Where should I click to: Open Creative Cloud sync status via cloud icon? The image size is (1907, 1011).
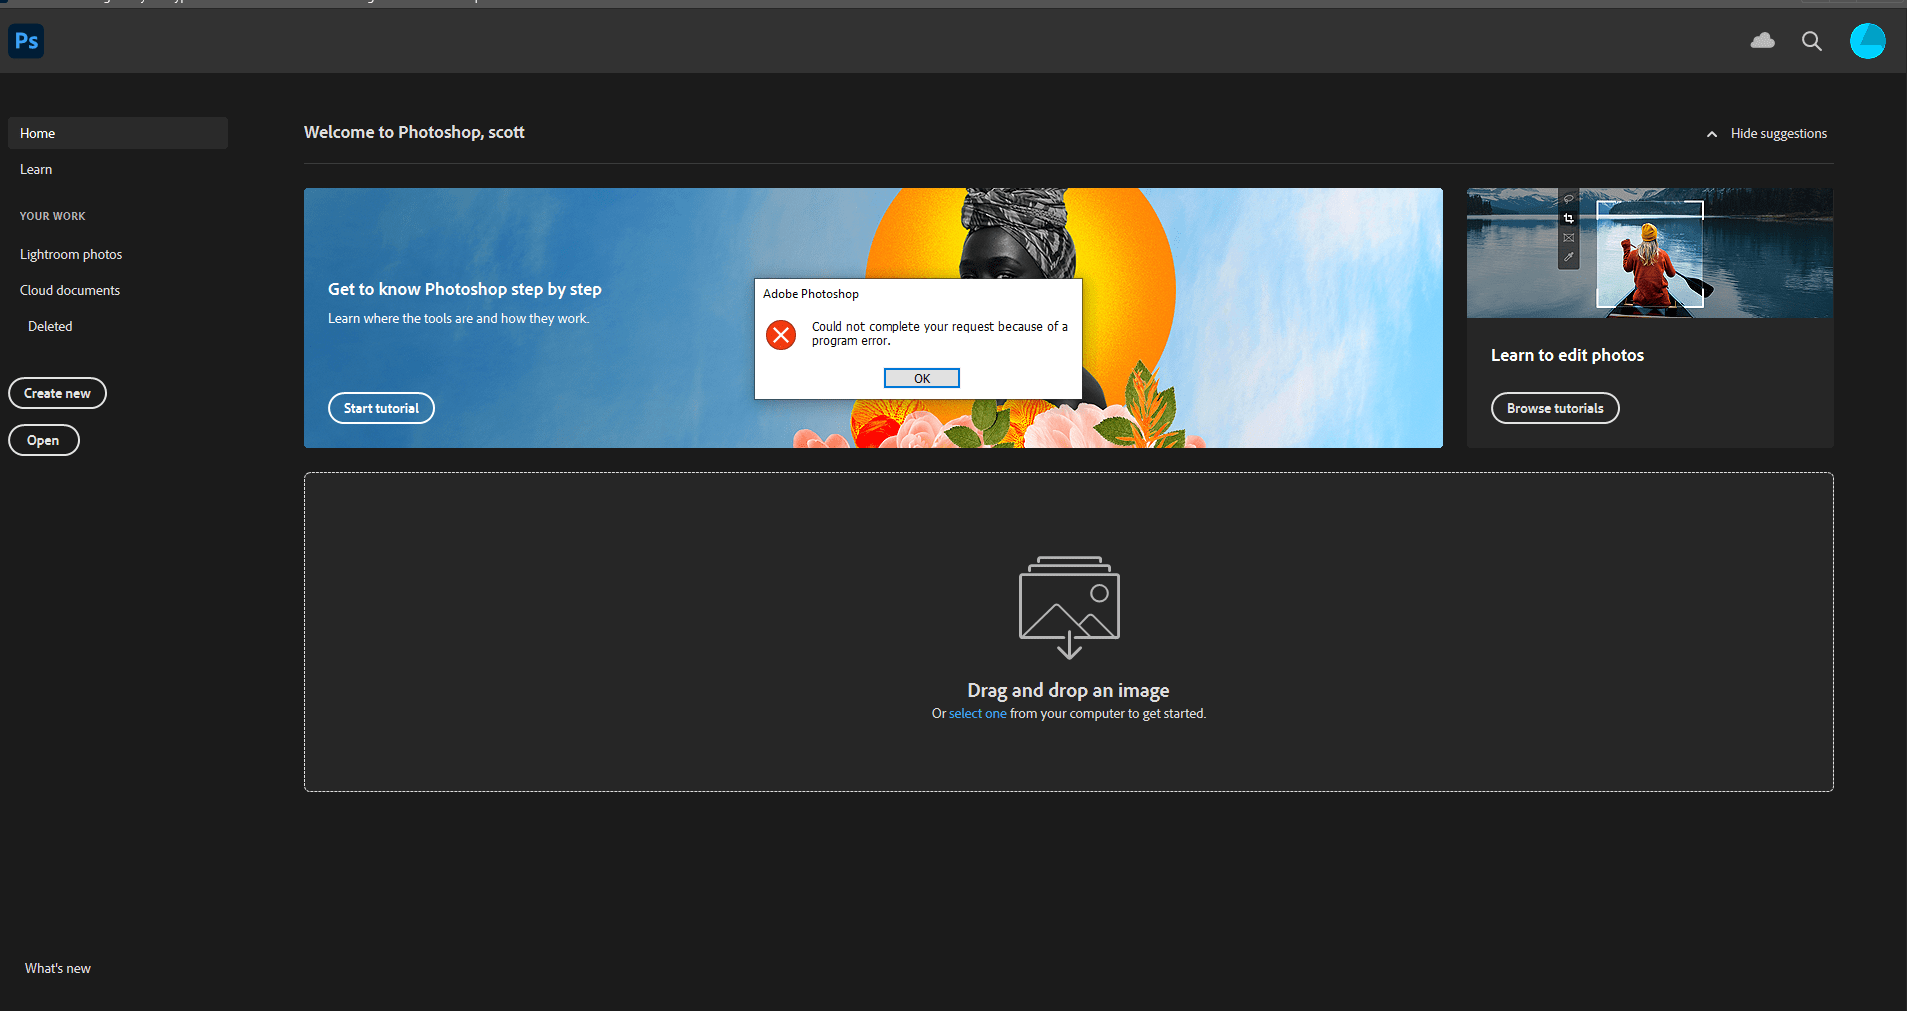point(1763,41)
